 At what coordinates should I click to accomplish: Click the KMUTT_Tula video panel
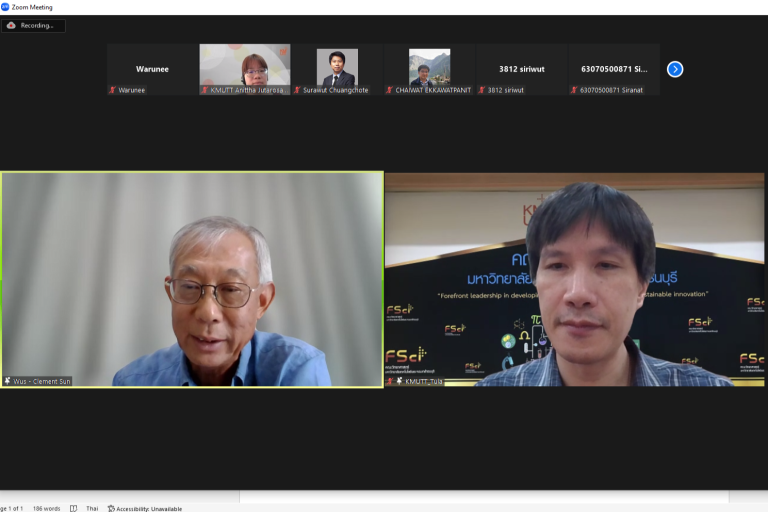pyautogui.click(x=575, y=279)
